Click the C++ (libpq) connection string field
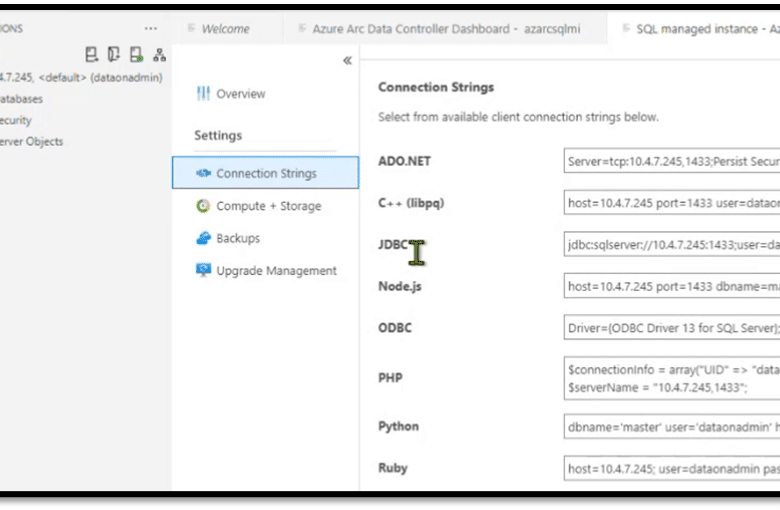The image size is (780, 510). (672, 203)
